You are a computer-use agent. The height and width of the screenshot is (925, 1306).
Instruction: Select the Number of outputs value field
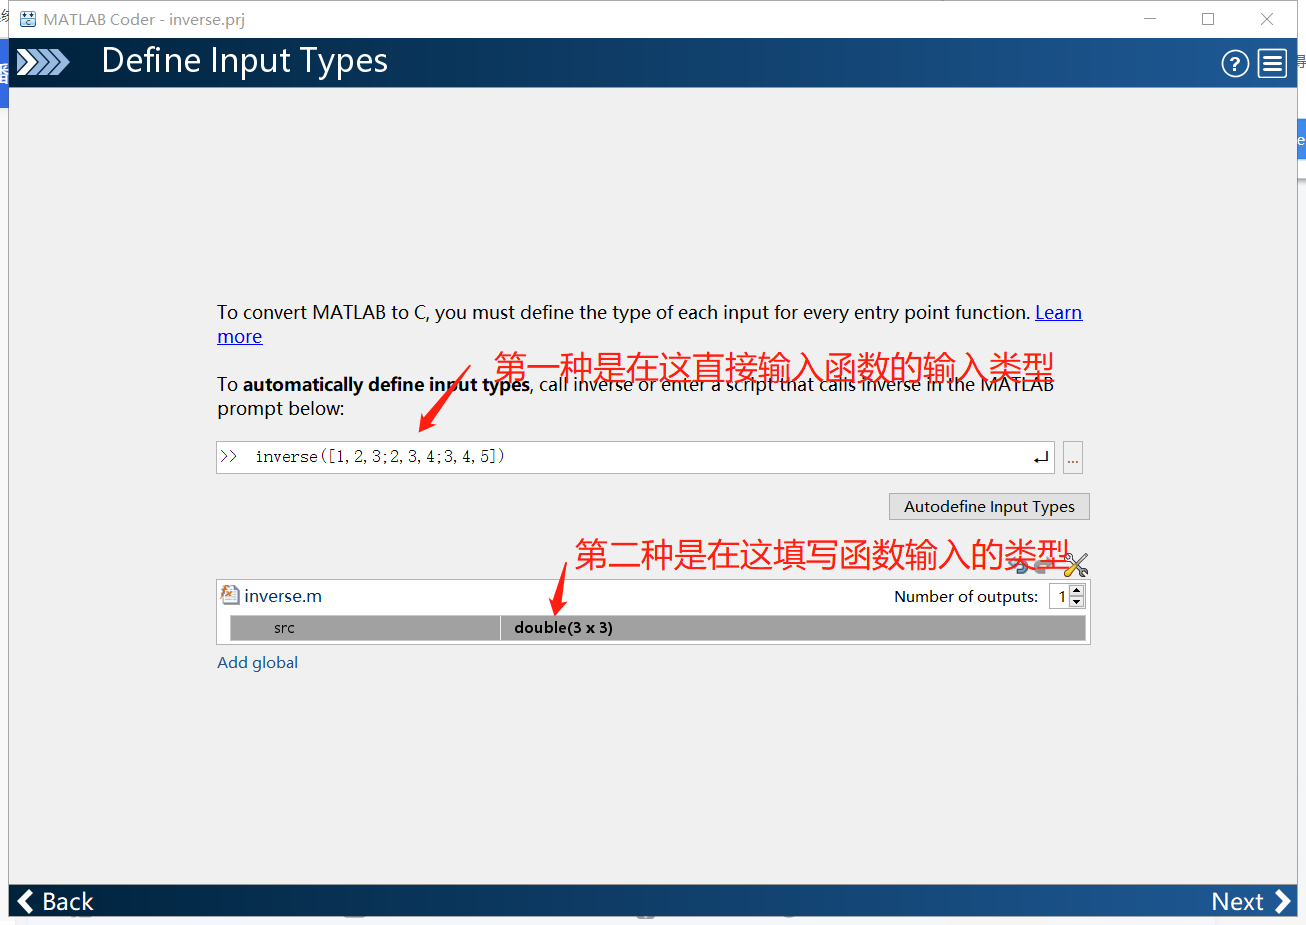click(1060, 597)
